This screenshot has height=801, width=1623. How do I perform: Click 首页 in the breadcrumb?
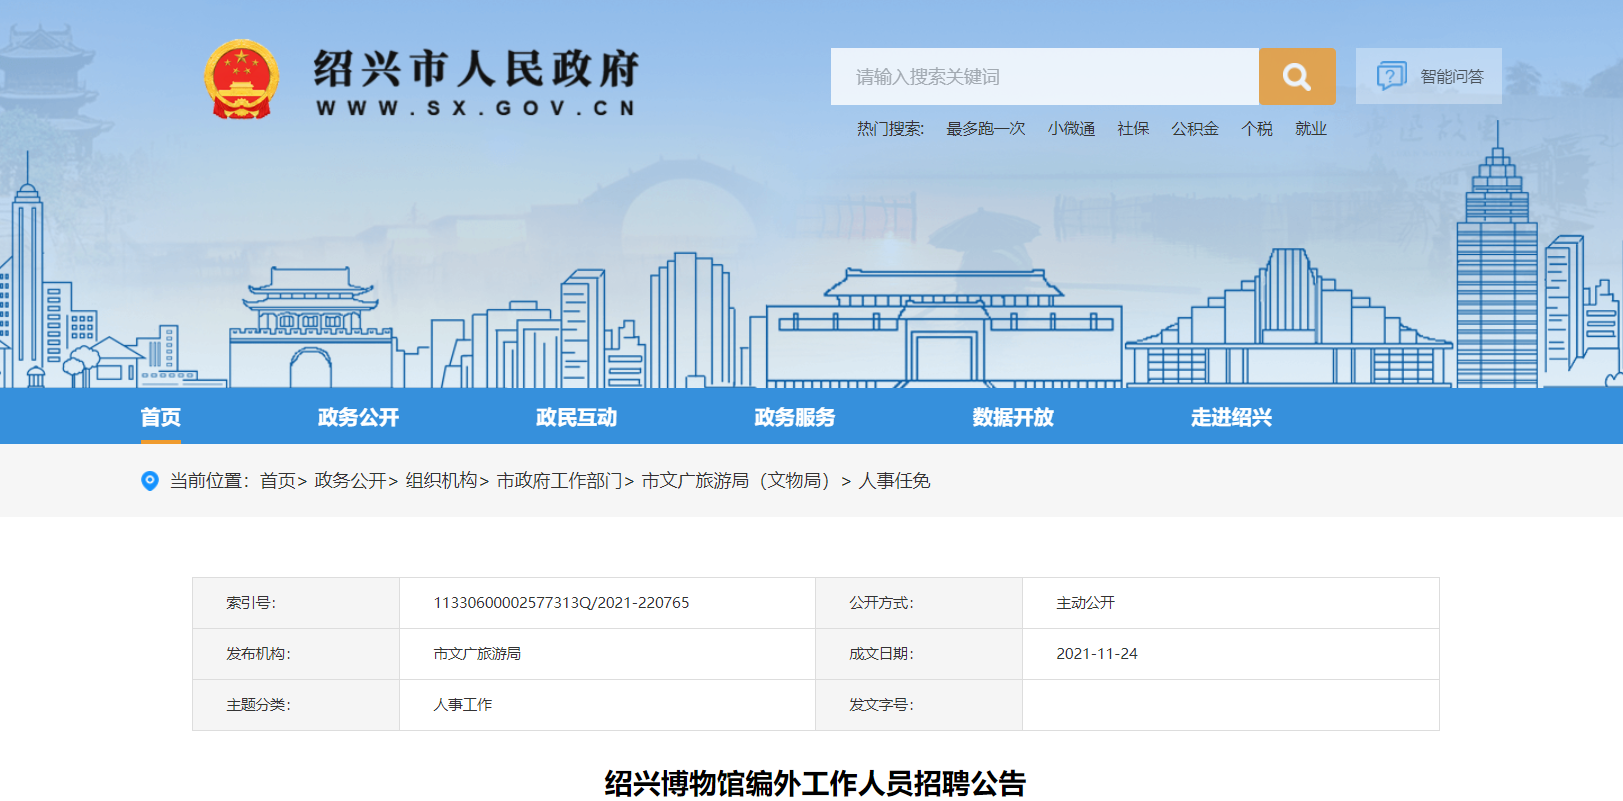tap(278, 481)
